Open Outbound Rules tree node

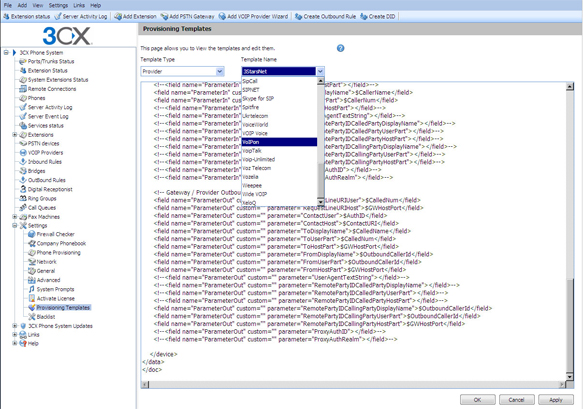click(46, 180)
